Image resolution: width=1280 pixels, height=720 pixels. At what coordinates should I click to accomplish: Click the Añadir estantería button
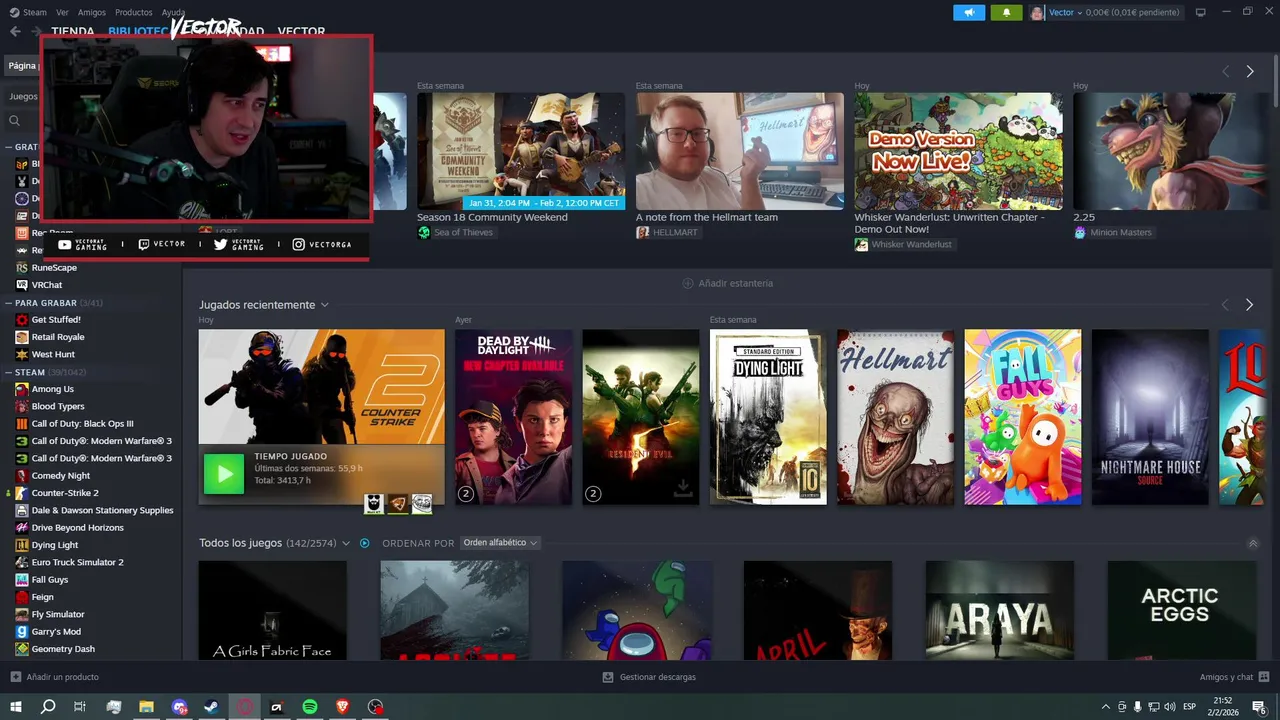727,283
